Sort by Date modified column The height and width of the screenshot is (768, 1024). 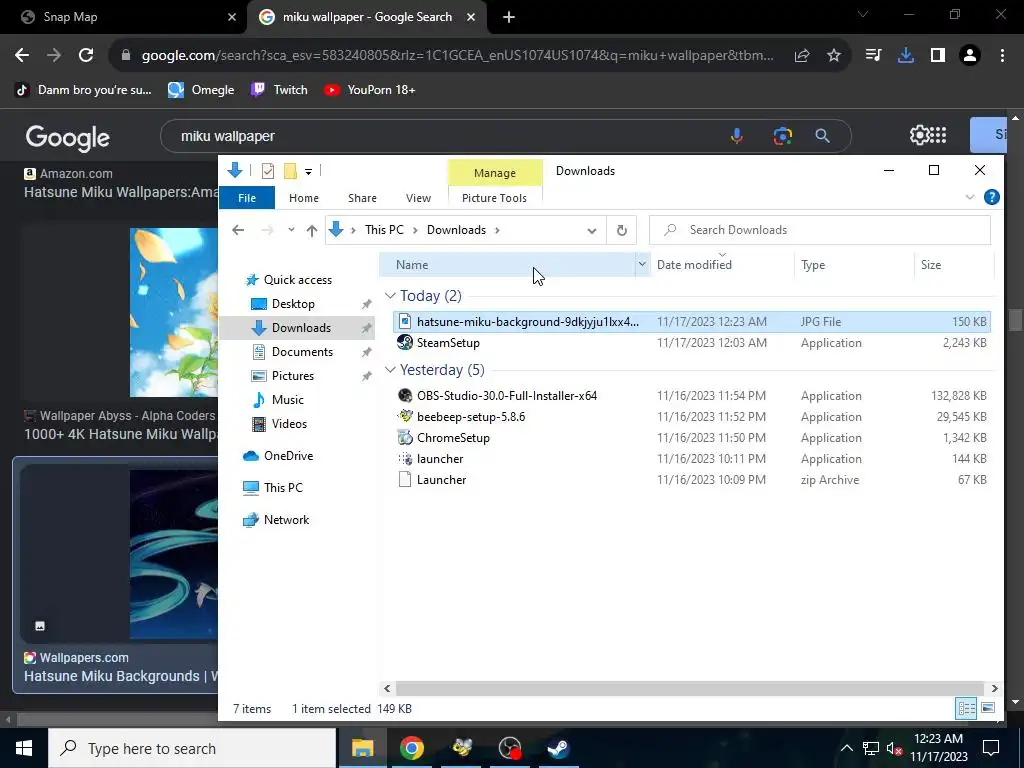coord(694,264)
